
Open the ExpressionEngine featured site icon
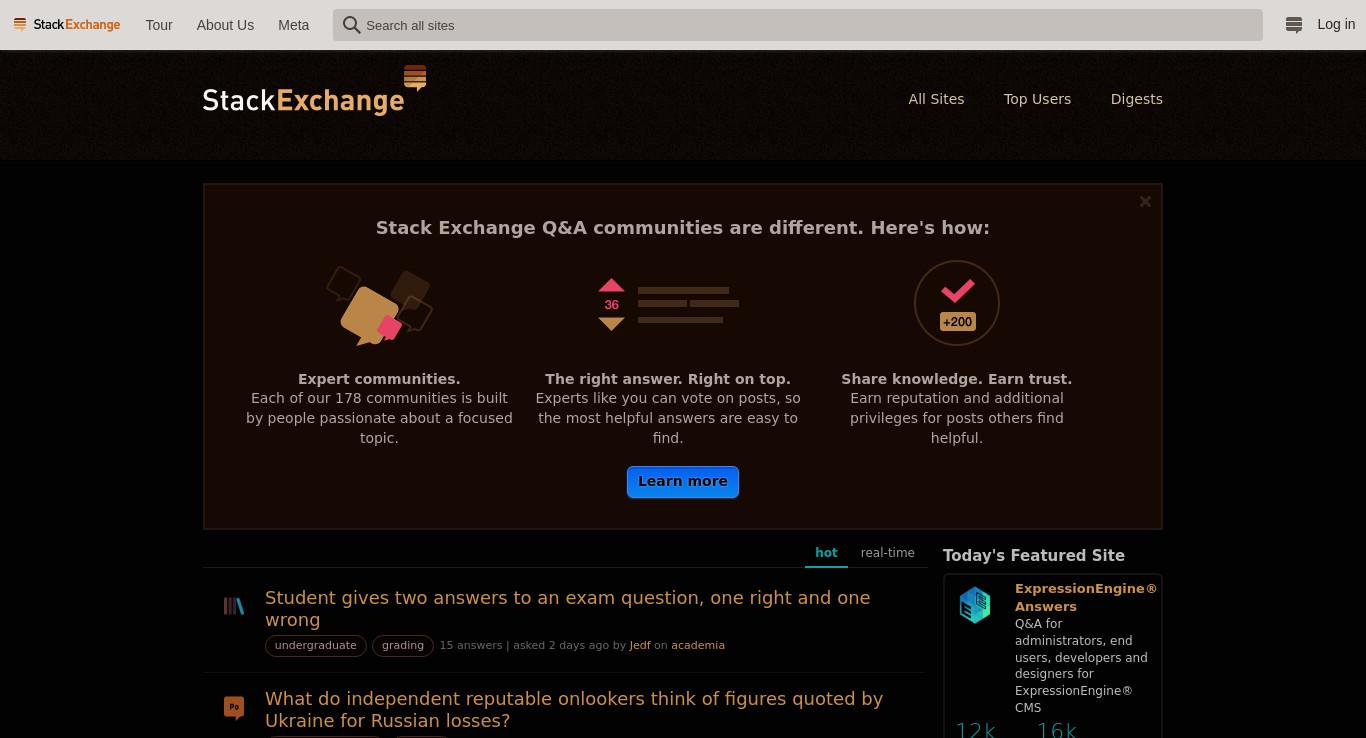coord(975,605)
